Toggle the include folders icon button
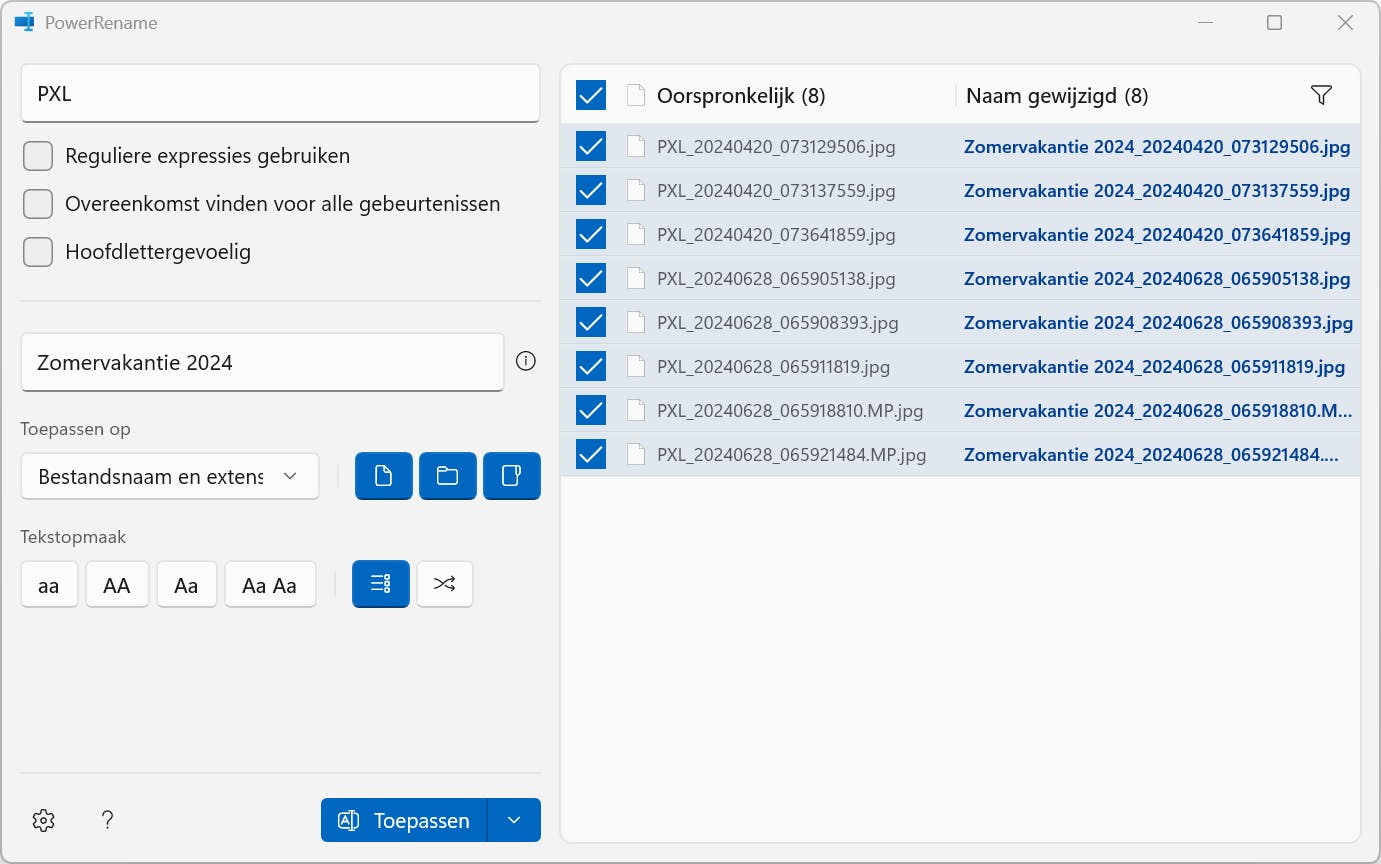This screenshot has width=1381, height=864. 448,476
